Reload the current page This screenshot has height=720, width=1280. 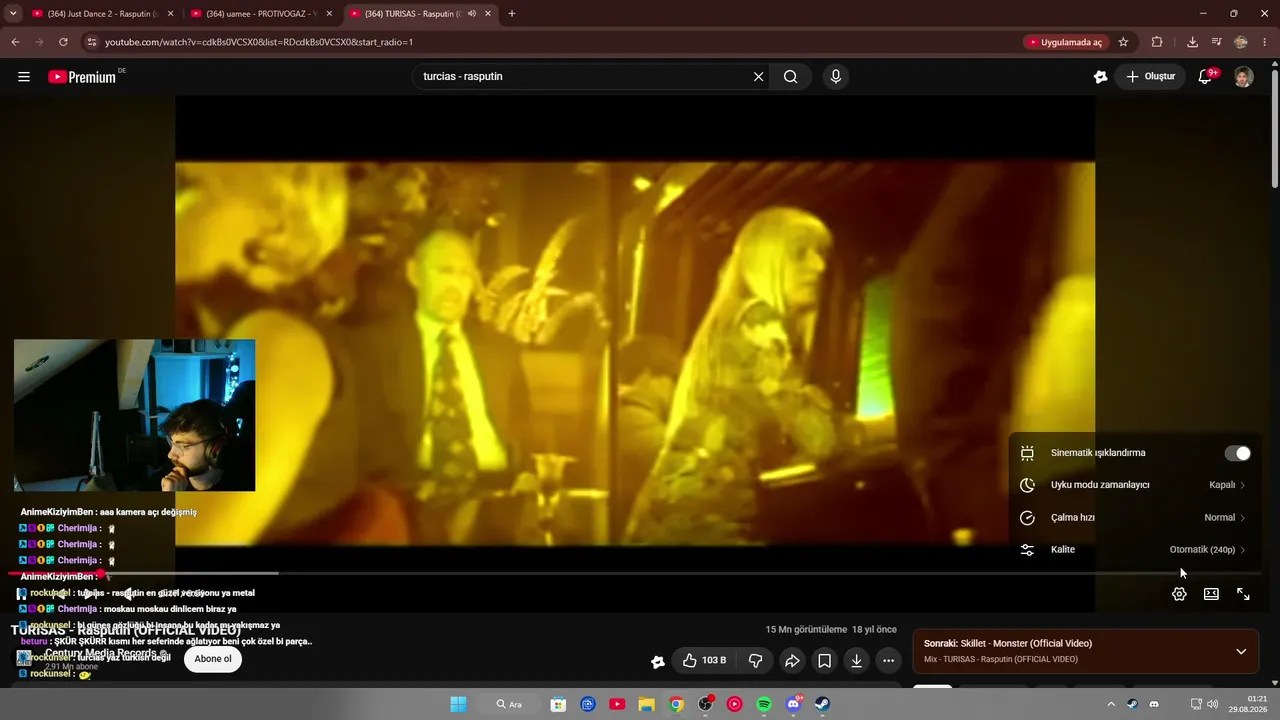coord(63,42)
